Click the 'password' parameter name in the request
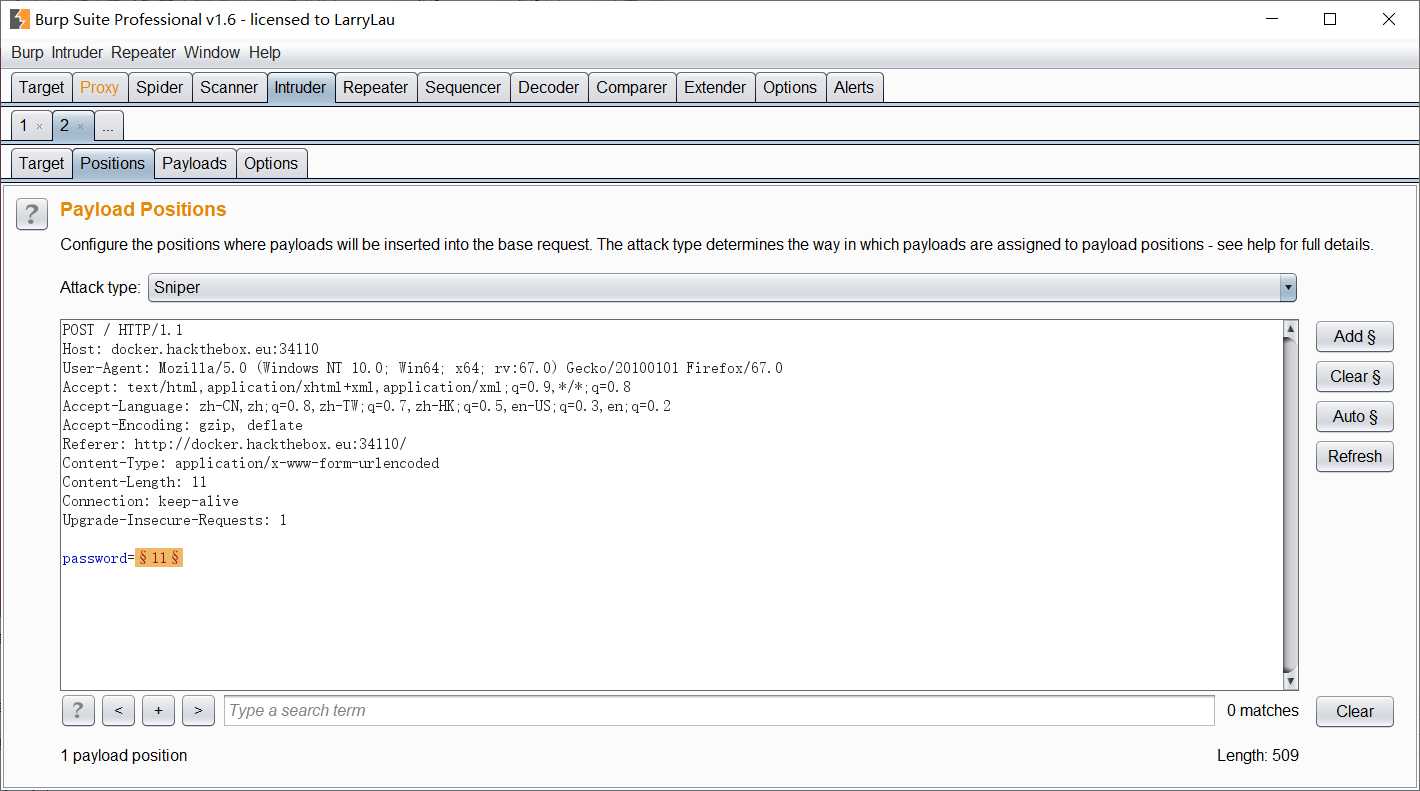The image size is (1420, 791). coord(94,558)
